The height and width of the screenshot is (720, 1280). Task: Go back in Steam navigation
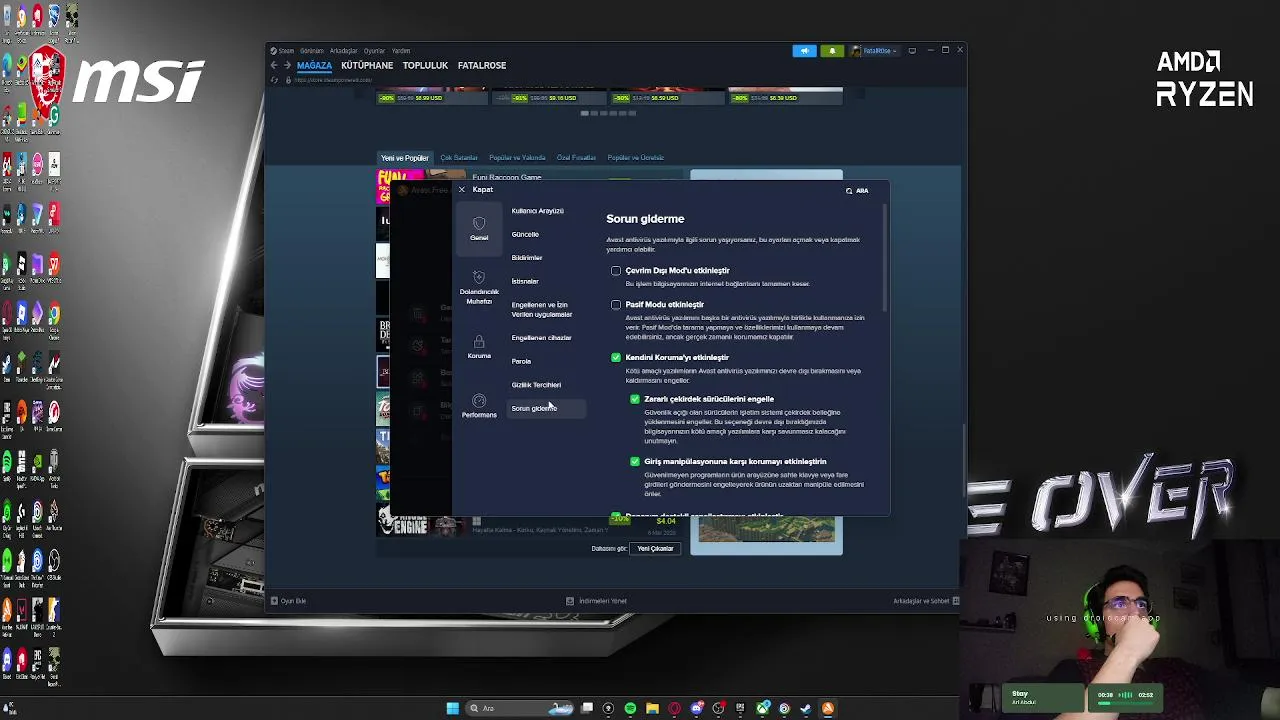pyautogui.click(x=274, y=65)
